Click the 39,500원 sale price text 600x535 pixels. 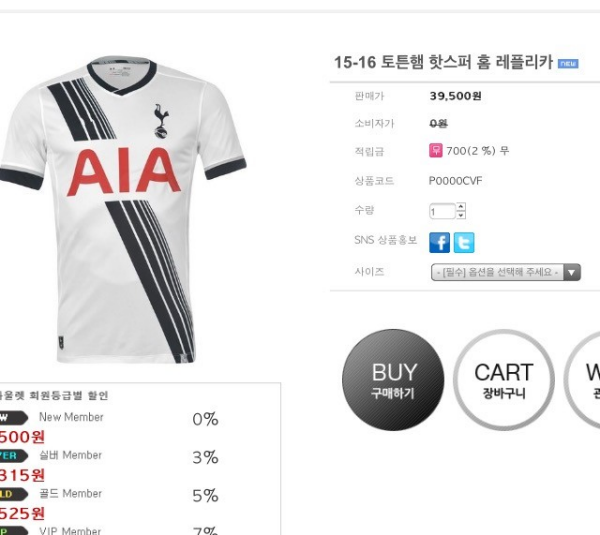coord(455,96)
